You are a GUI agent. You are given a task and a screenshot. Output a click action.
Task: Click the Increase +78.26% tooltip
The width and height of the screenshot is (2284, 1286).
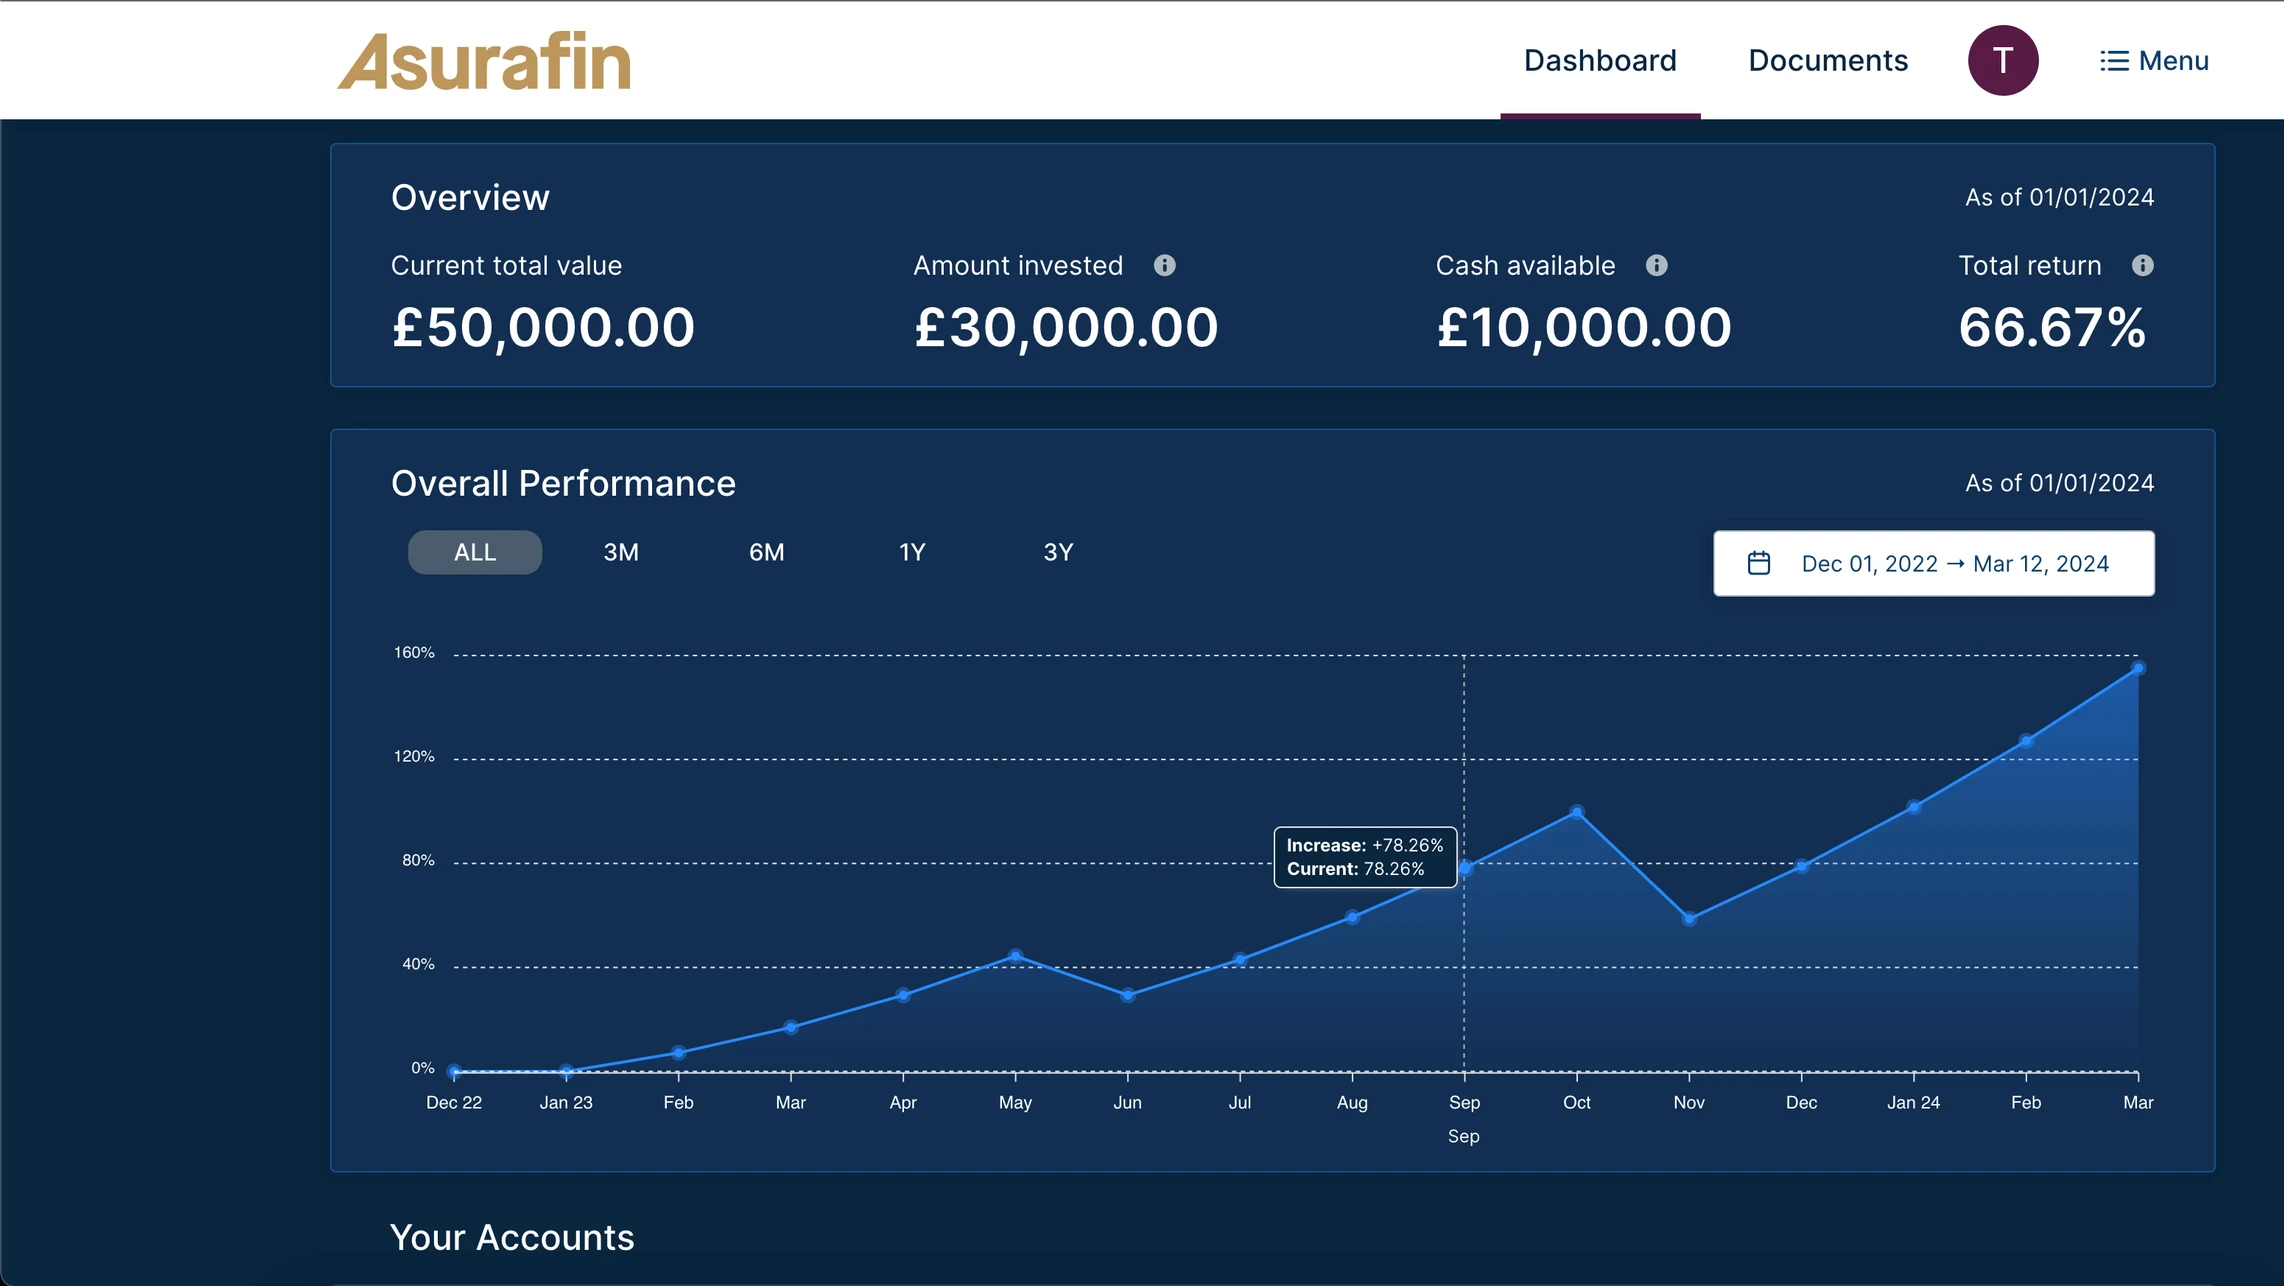[x=1365, y=857]
